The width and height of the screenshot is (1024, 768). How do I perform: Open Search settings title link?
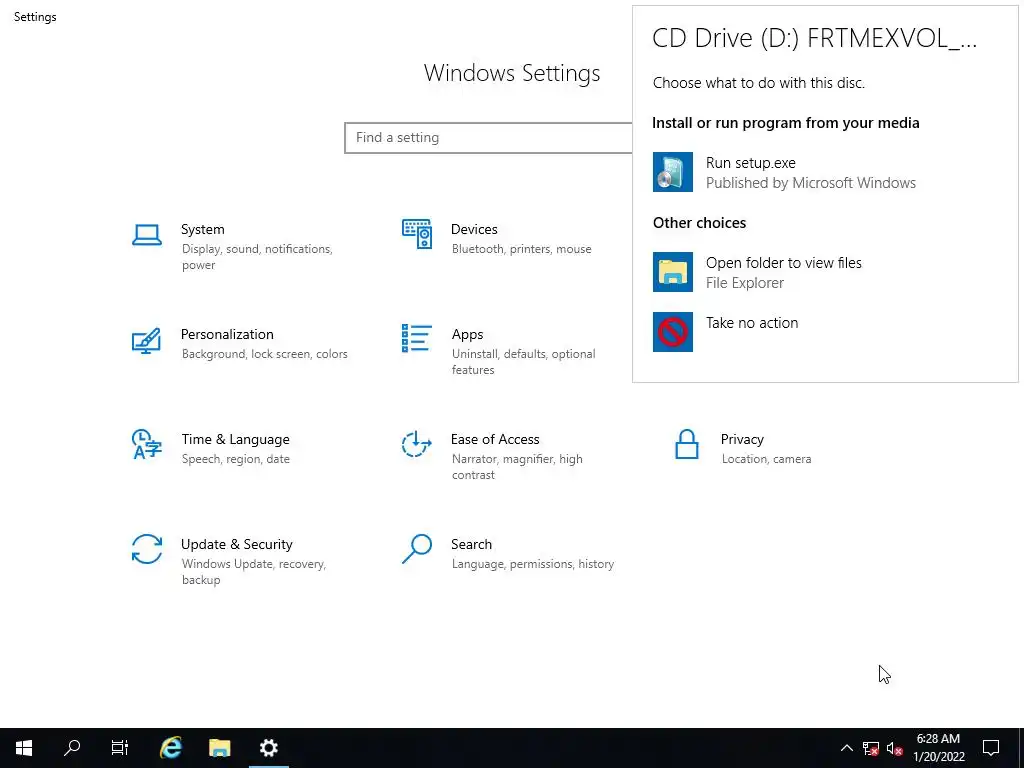tap(472, 545)
